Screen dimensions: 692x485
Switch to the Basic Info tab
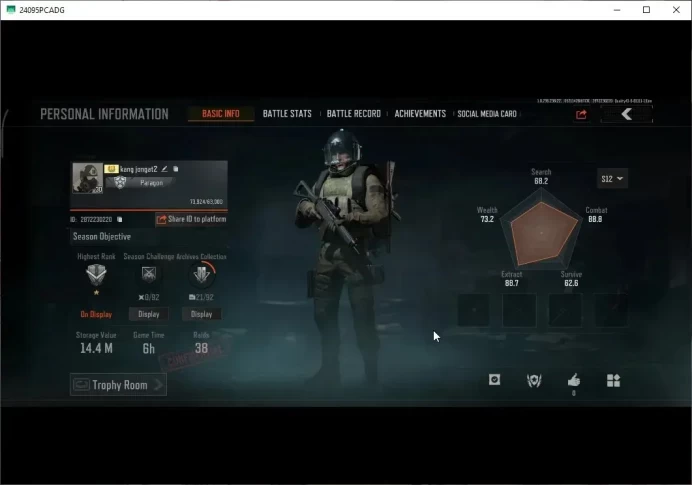pos(221,114)
